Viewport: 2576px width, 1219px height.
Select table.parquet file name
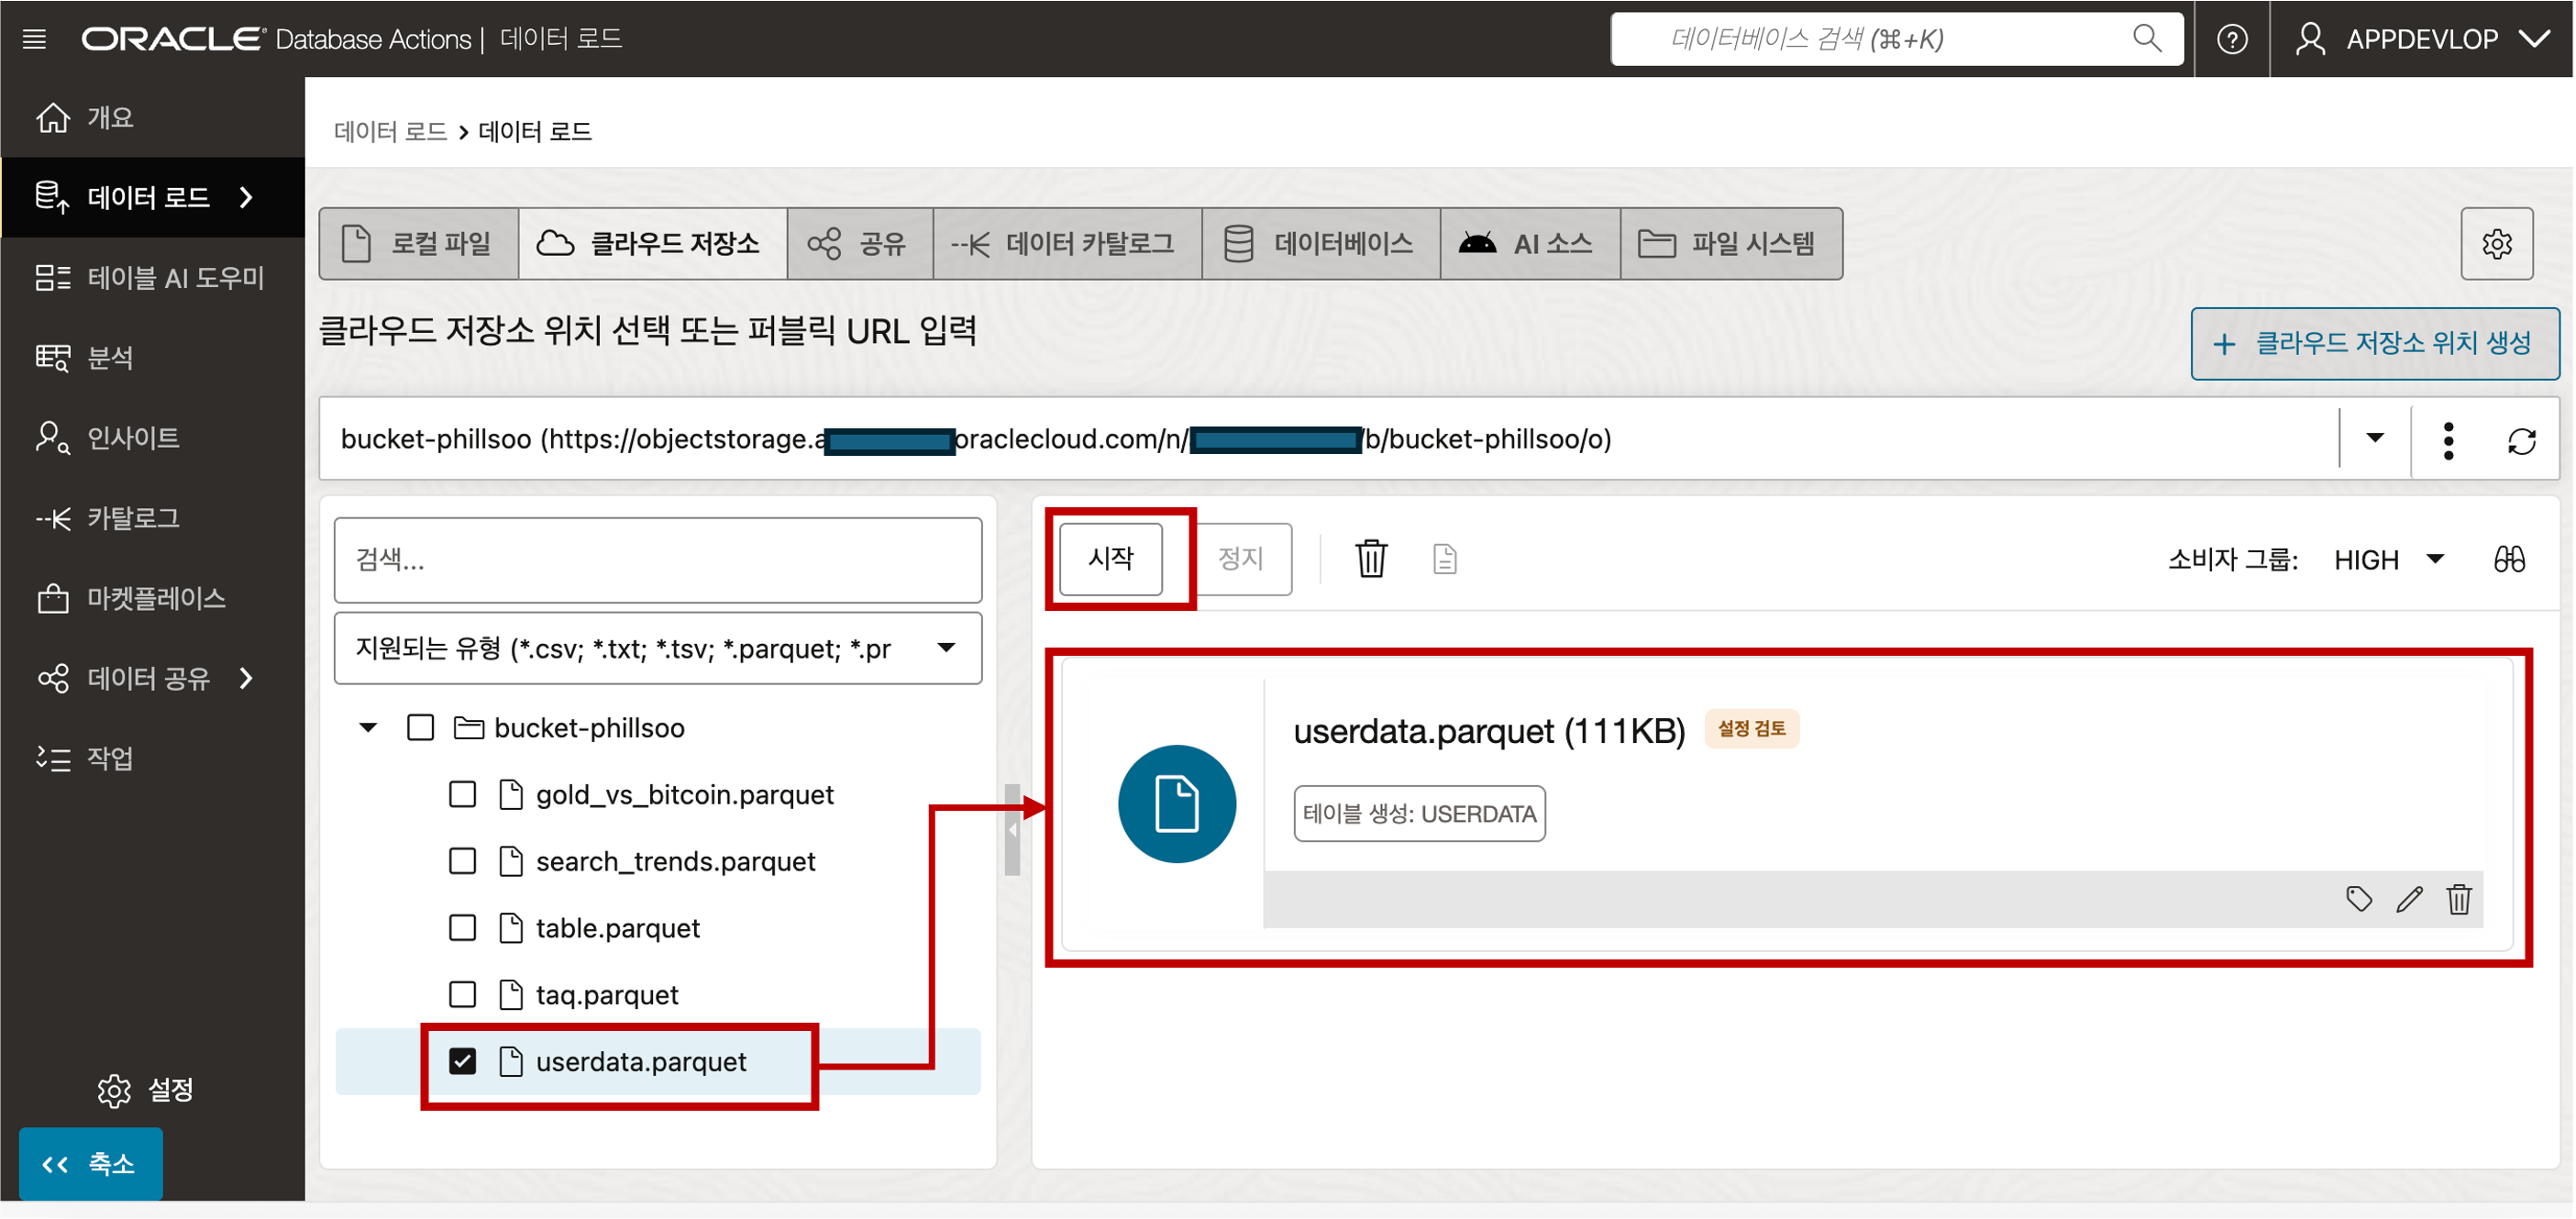[618, 929]
